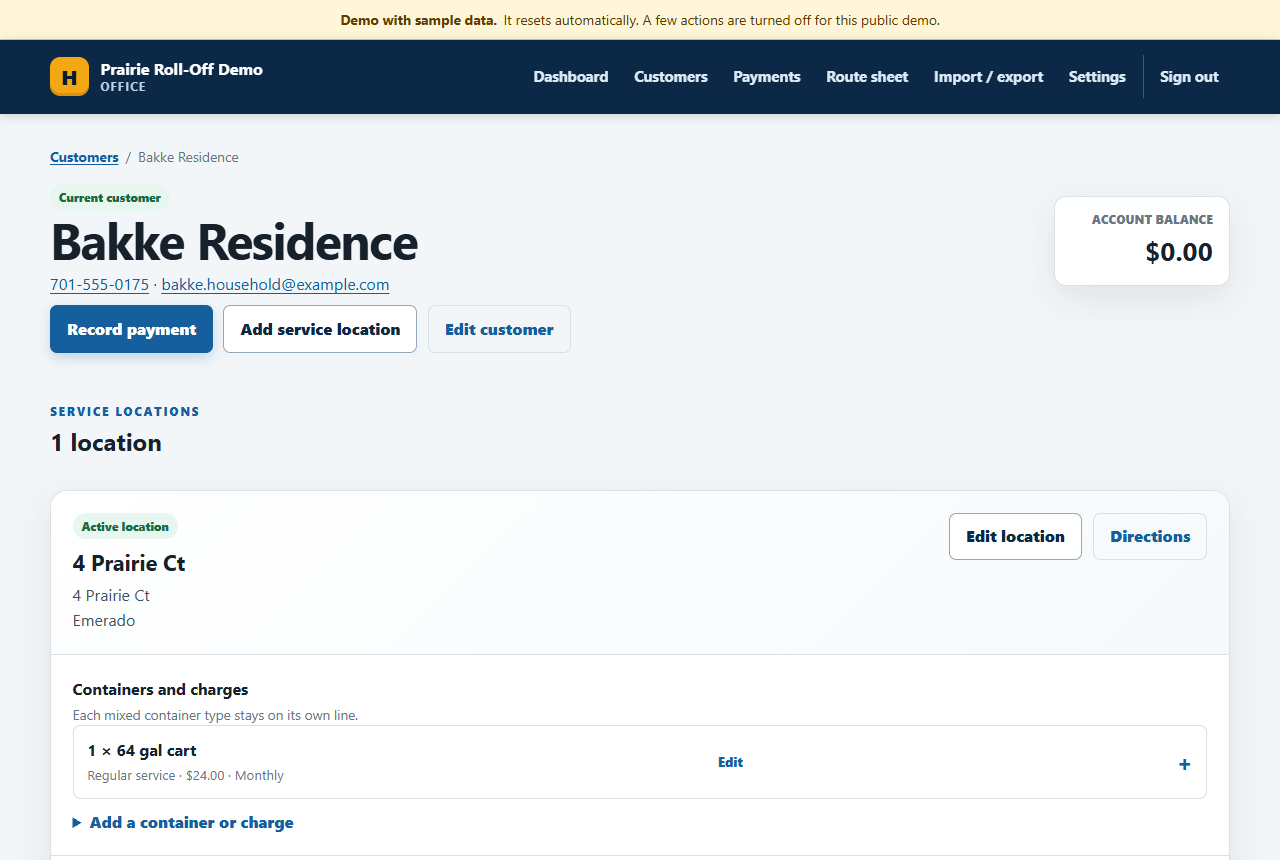The image size is (1280, 860).
Task: Open Settings from the top navigation
Action: pyautogui.click(x=1097, y=77)
